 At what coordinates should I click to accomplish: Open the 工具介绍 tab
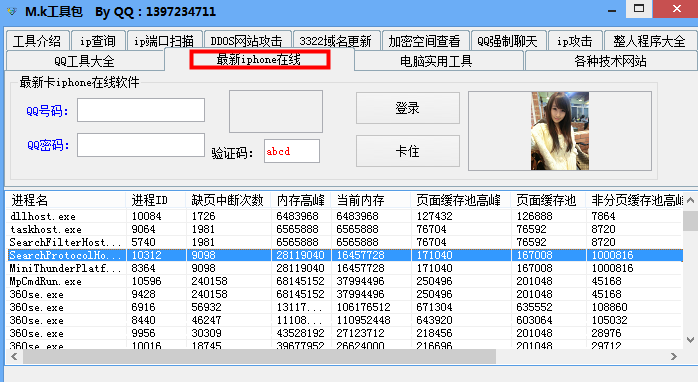point(37,41)
